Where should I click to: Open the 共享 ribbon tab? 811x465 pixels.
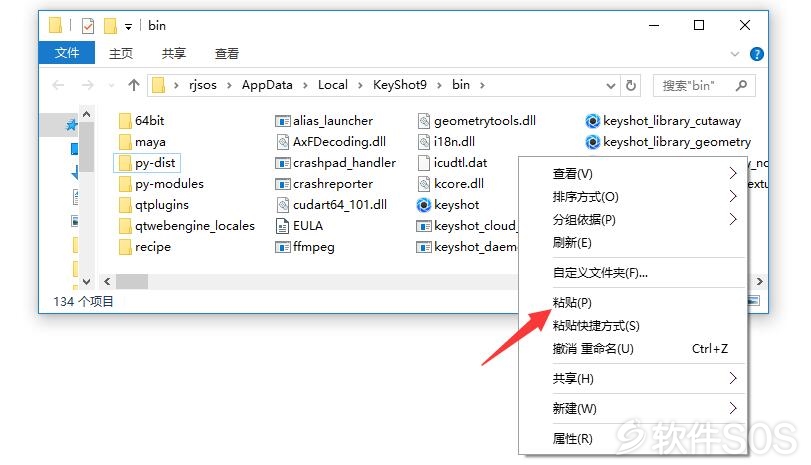[x=174, y=53]
